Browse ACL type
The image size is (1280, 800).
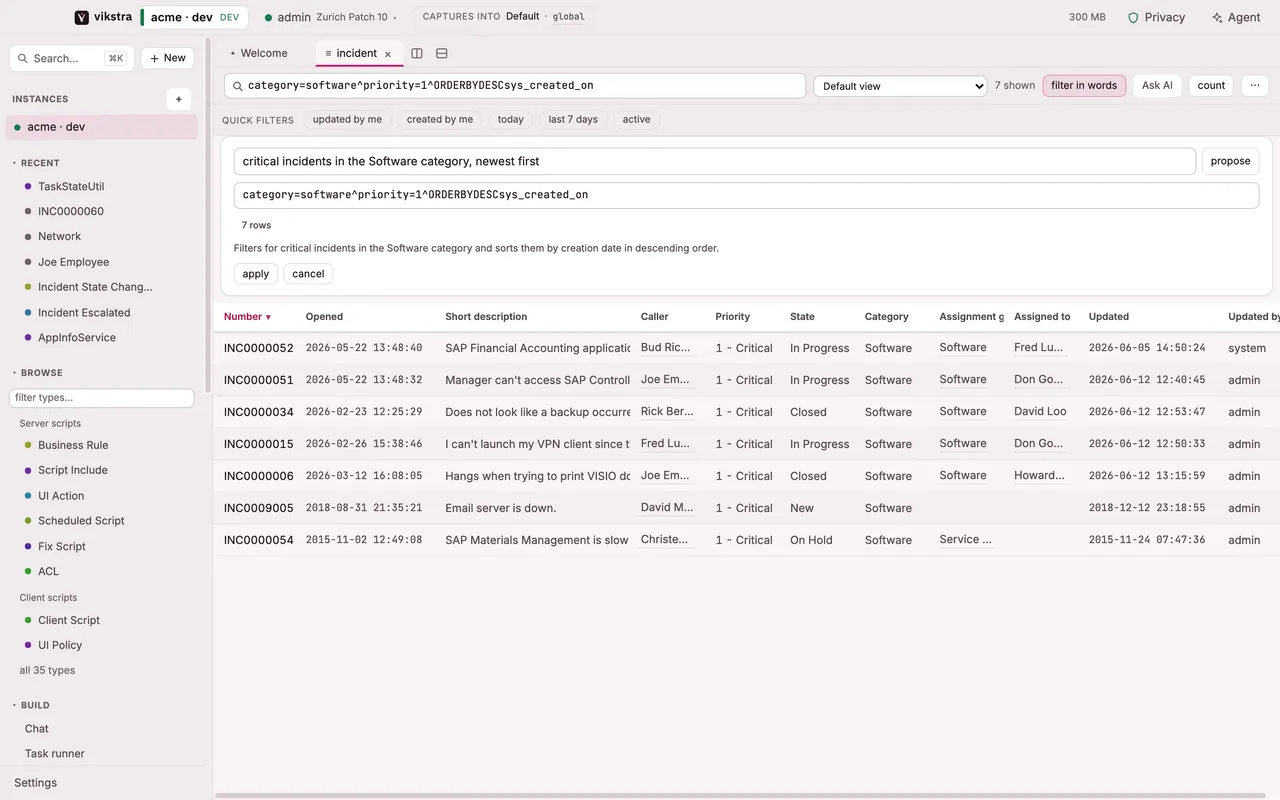(48, 572)
